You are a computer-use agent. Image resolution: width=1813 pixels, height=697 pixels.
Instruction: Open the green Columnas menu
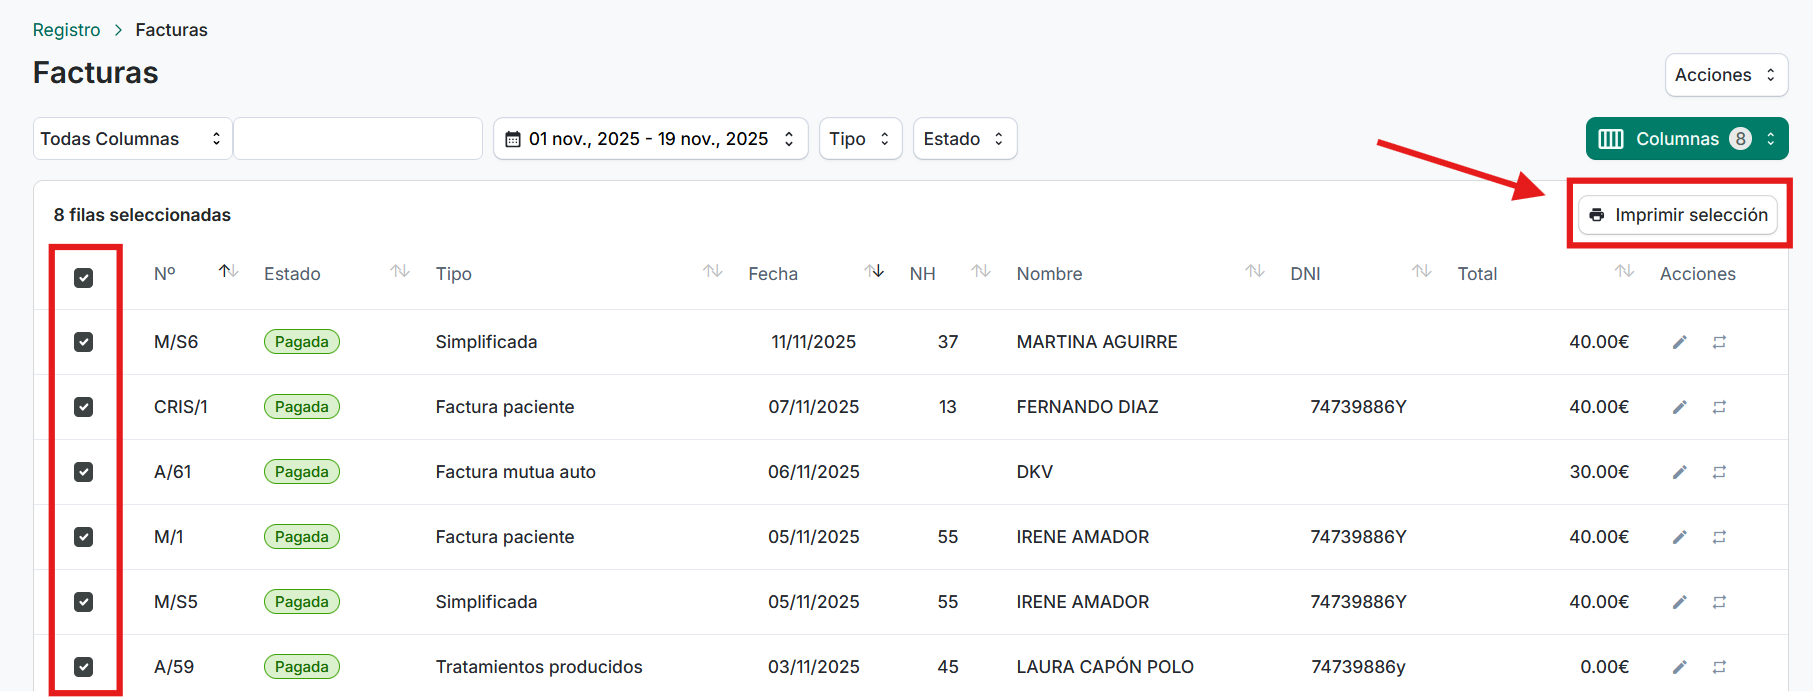[1686, 139]
